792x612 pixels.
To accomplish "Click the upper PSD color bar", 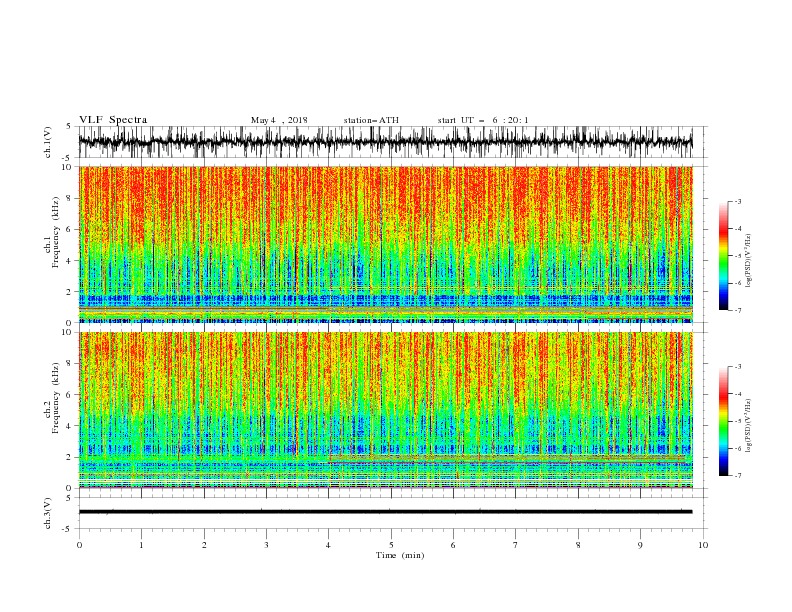I will pyautogui.click(x=723, y=256).
